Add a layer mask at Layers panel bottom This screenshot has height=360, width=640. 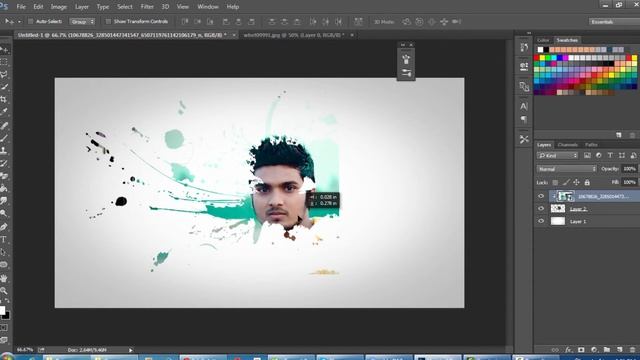pos(581,350)
